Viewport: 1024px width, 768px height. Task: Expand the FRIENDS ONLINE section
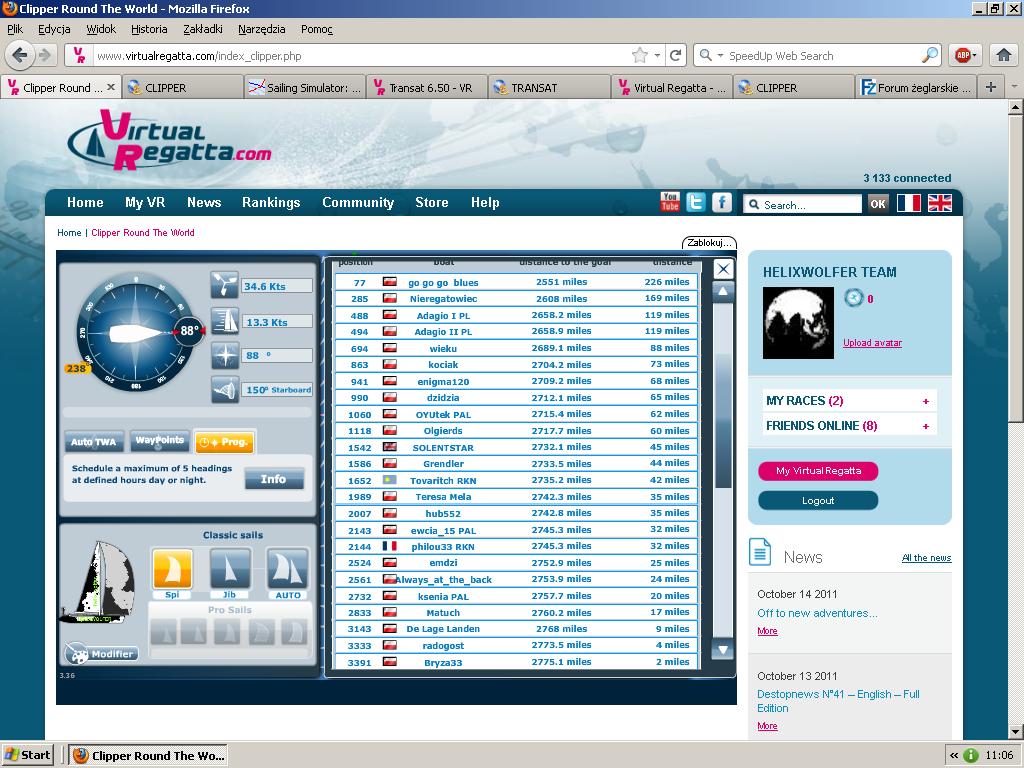click(925, 426)
